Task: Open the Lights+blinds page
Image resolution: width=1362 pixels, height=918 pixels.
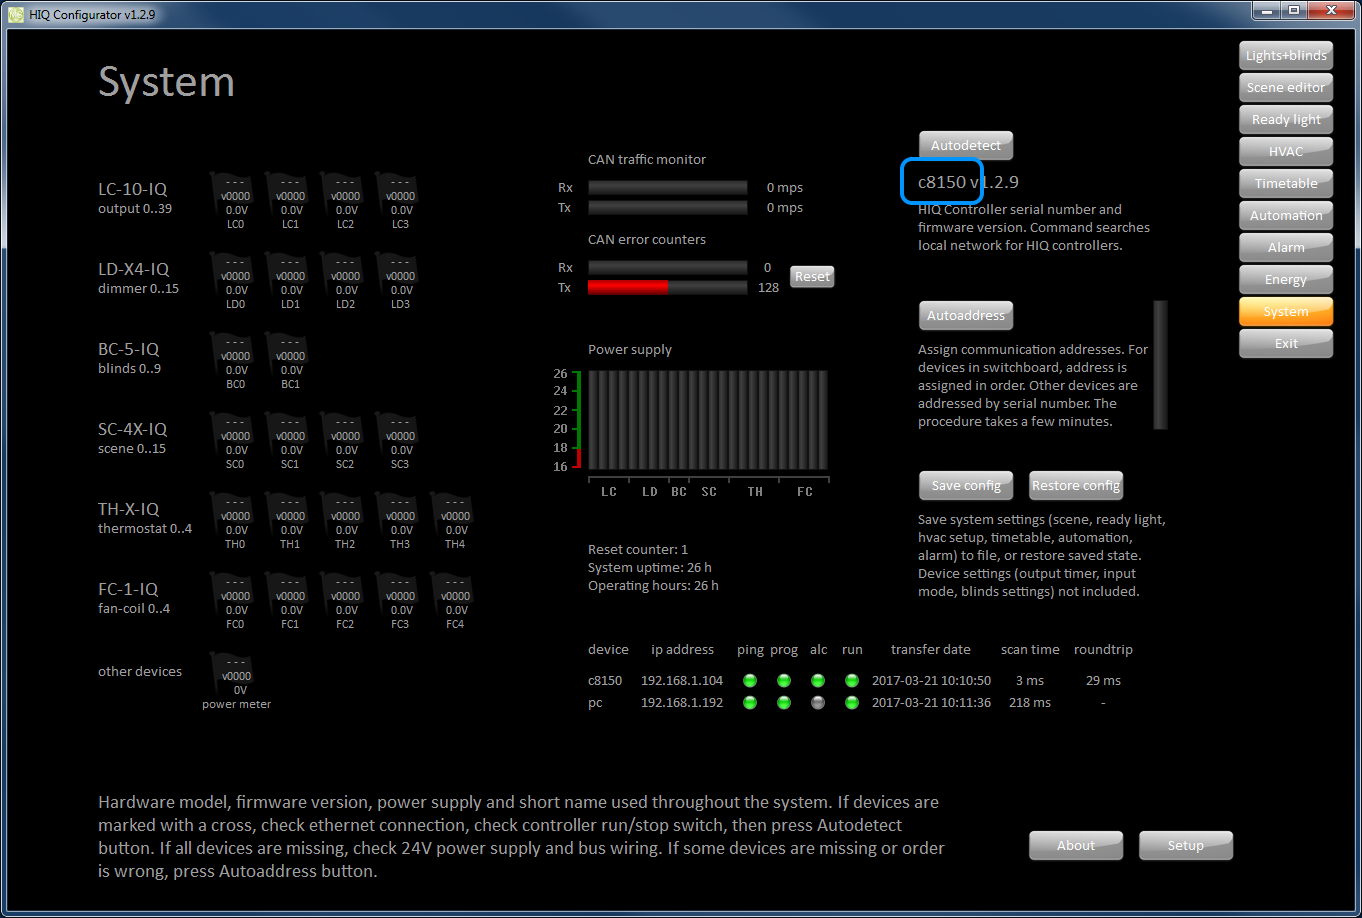Action: point(1285,56)
